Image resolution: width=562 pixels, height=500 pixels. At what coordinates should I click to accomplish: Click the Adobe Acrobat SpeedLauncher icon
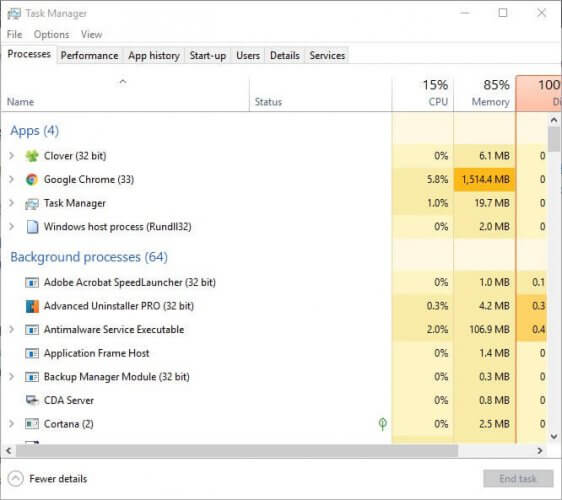pyautogui.click(x=32, y=282)
